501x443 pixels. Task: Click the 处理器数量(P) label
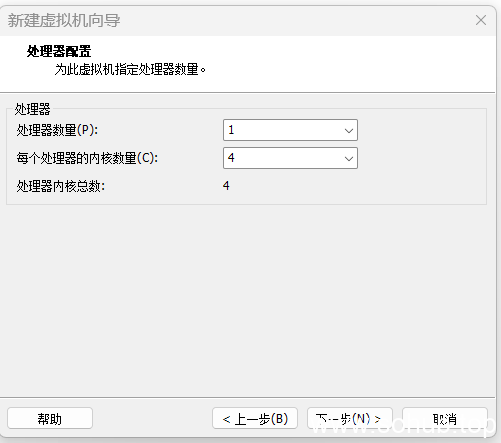tap(57, 130)
